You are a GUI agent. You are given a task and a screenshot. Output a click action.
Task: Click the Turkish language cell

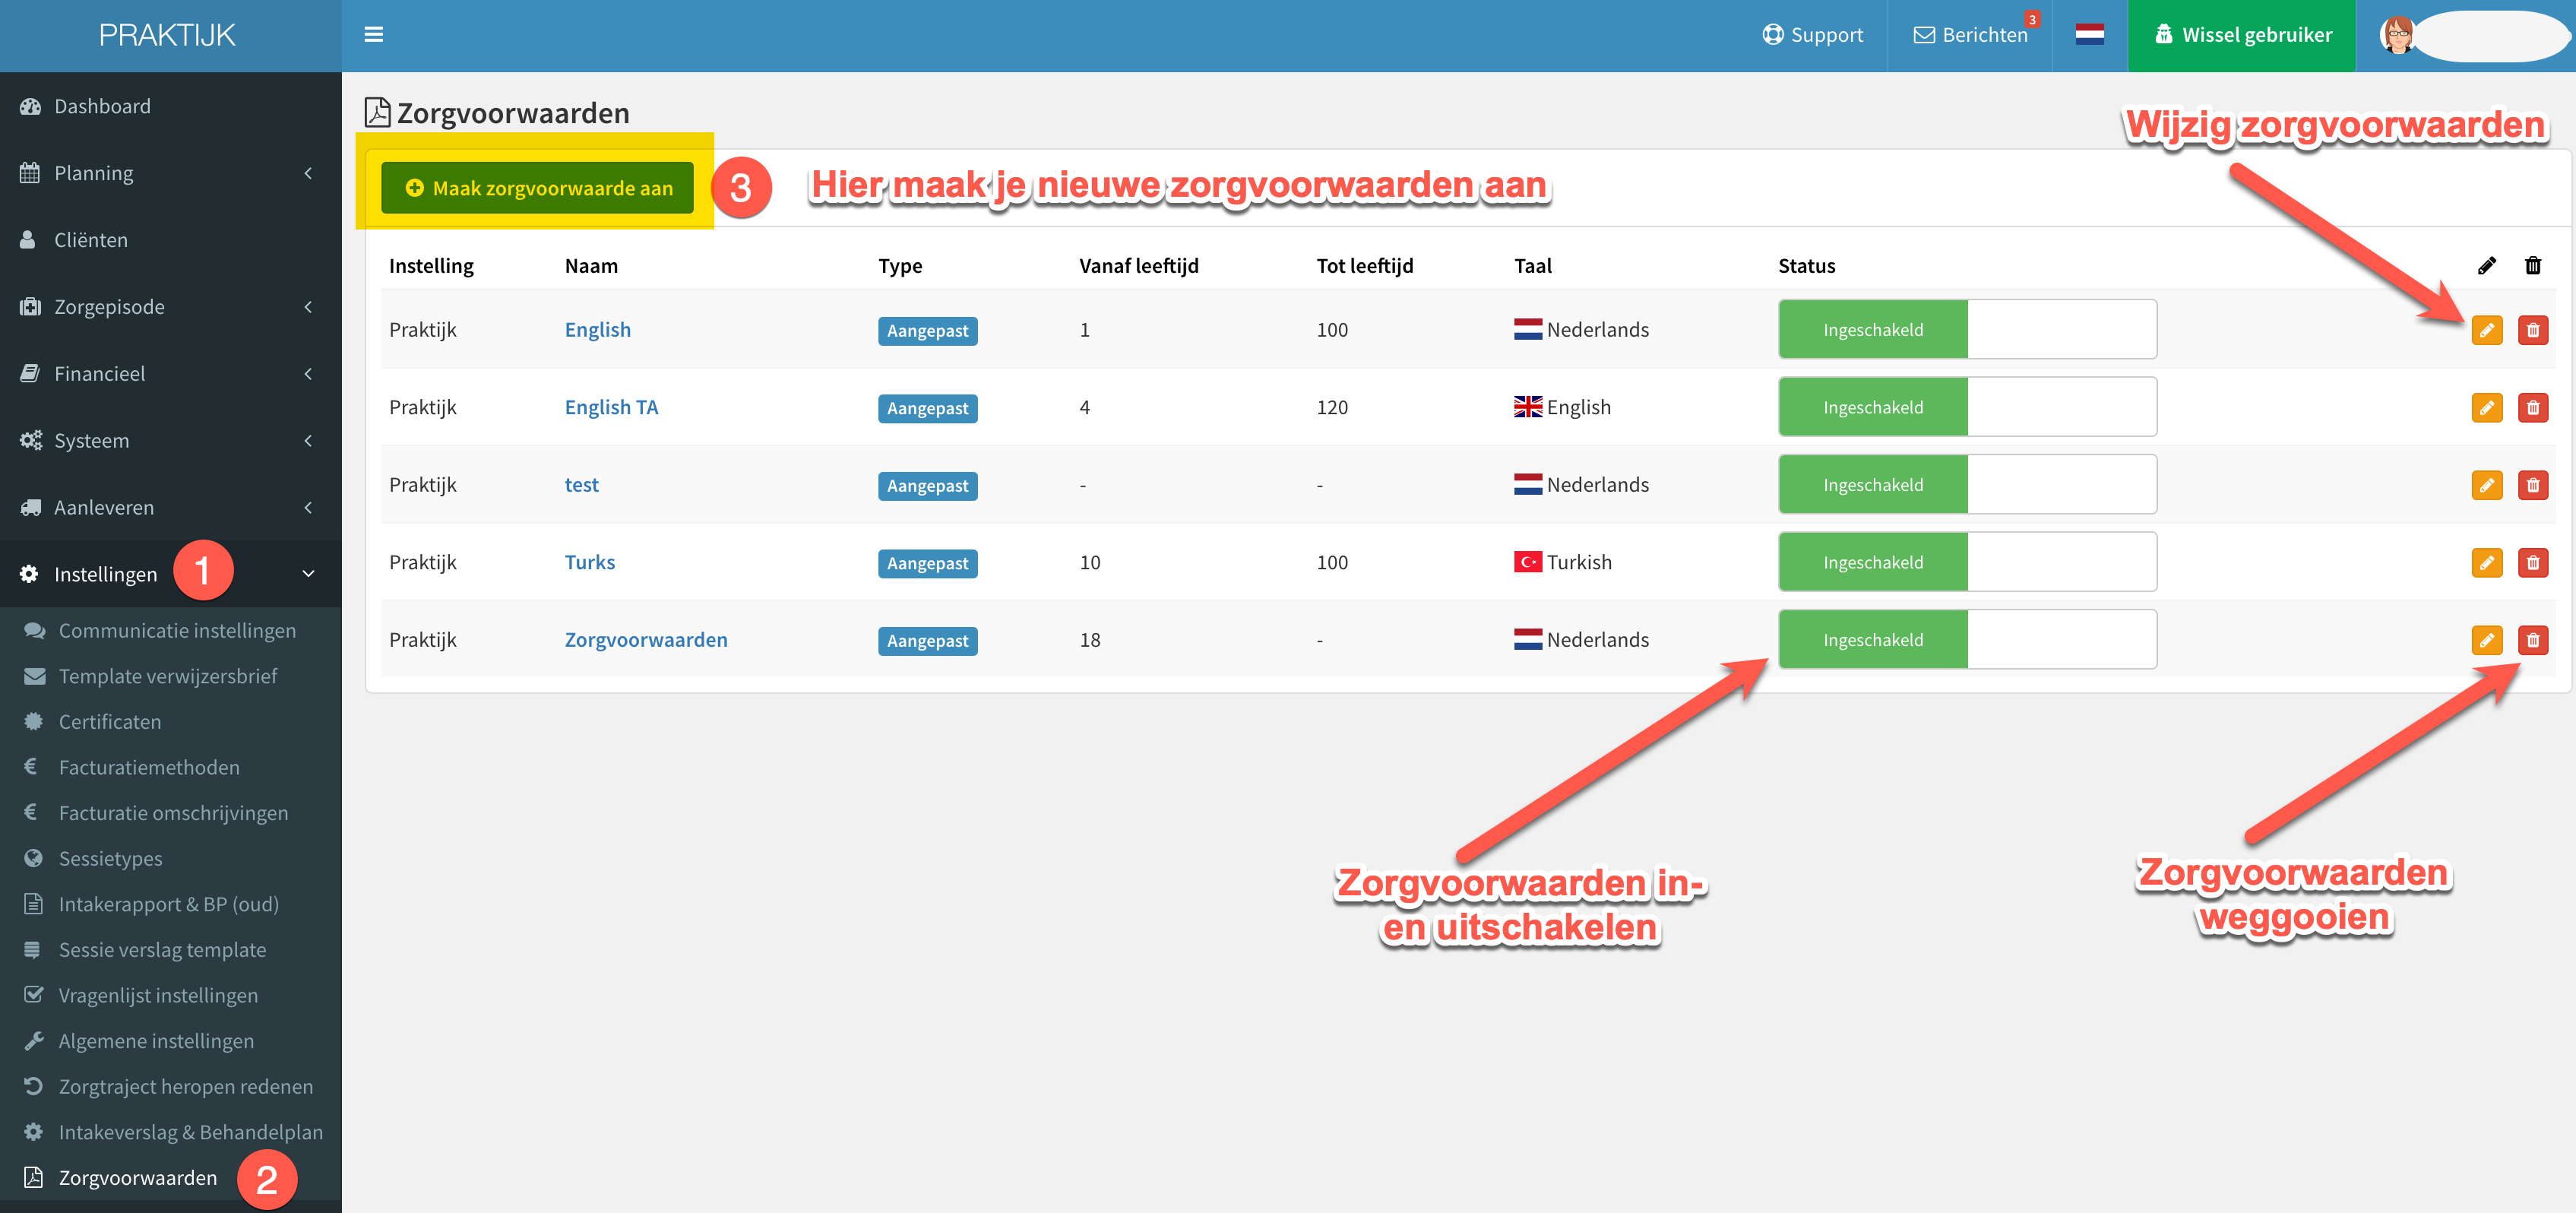pos(1563,562)
